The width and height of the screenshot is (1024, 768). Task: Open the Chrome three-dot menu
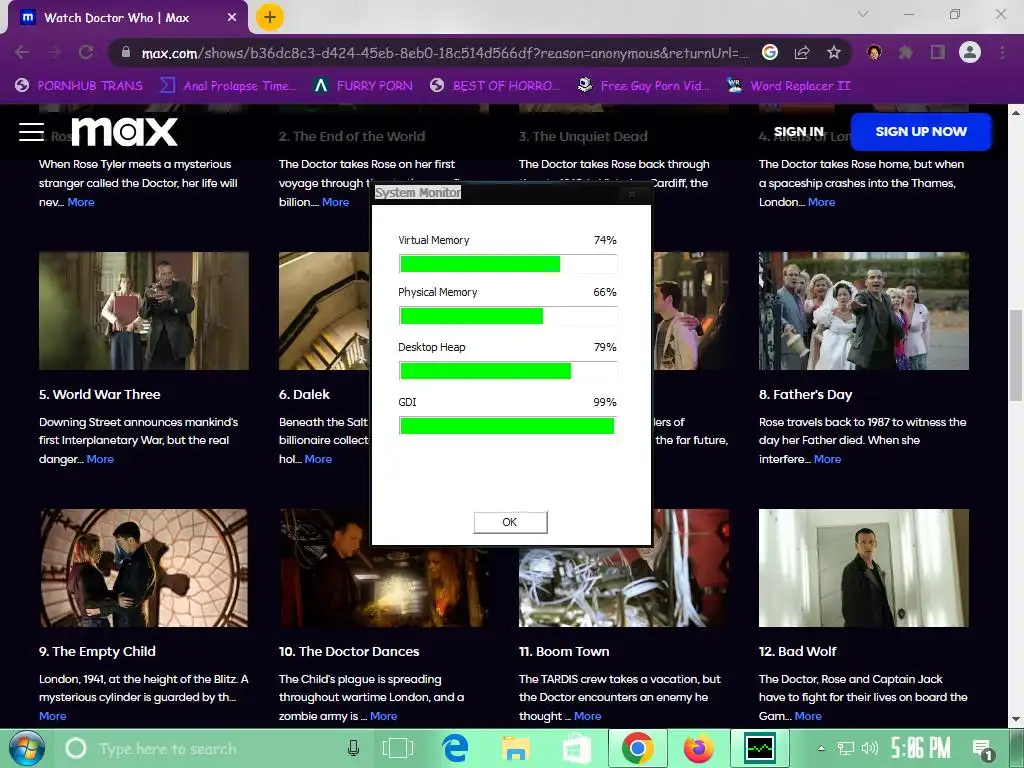pyautogui.click(x=1002, y=52)
